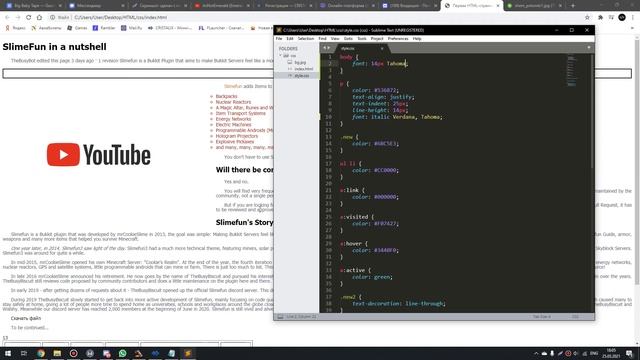Open the Mail.Ru bookmark
Viewport: 640px width, 360px height.
pos(131,28)
